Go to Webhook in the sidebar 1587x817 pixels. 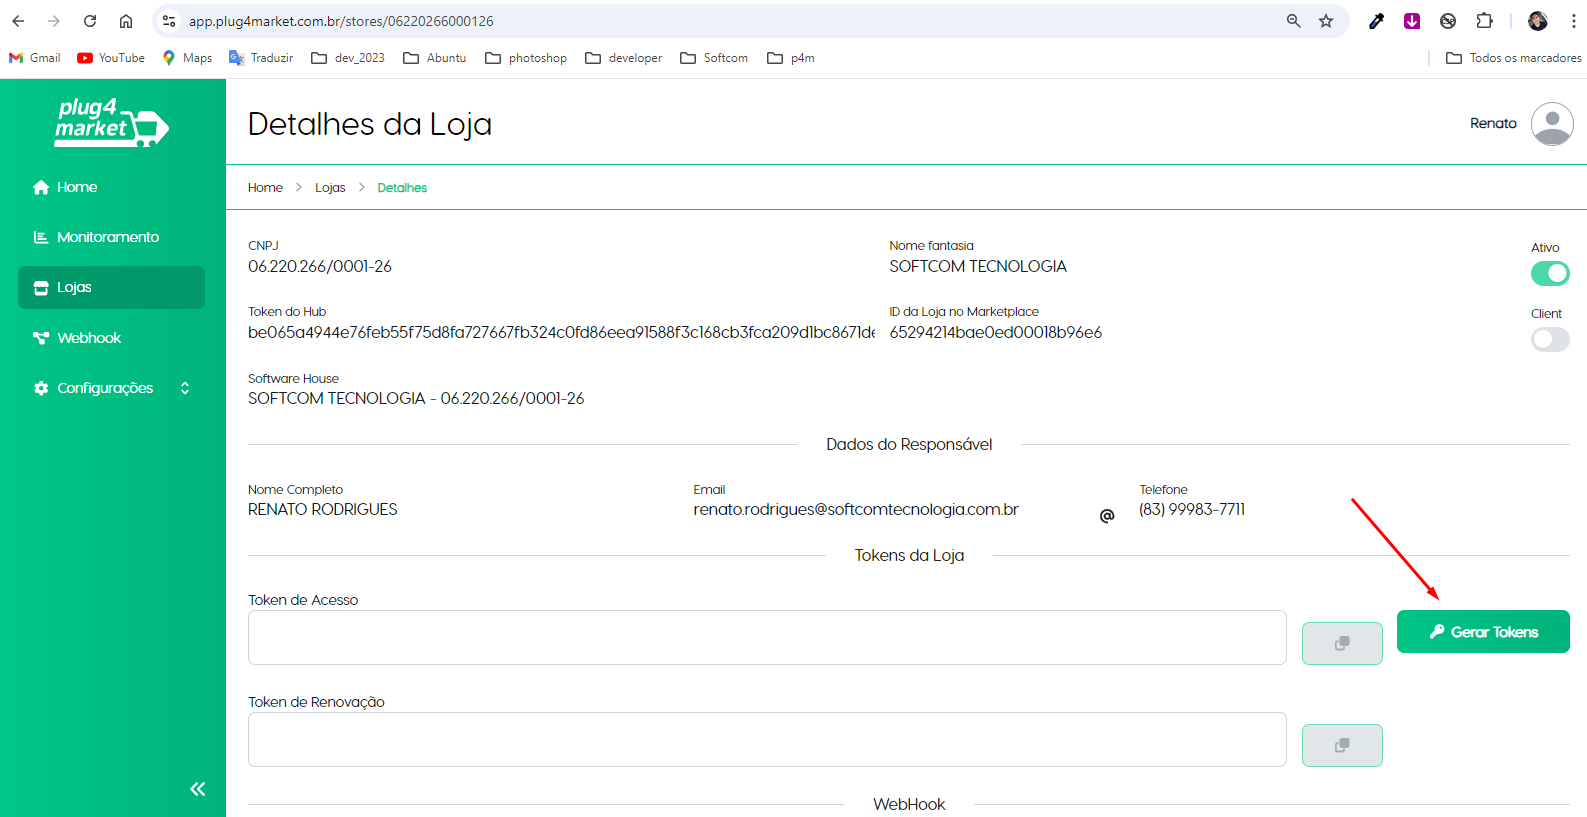[89, 338]
